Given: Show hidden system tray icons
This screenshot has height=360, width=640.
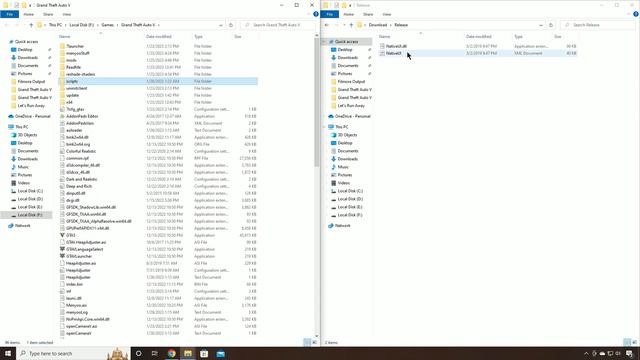Looking at the screenshot, I should click(586, 353).
